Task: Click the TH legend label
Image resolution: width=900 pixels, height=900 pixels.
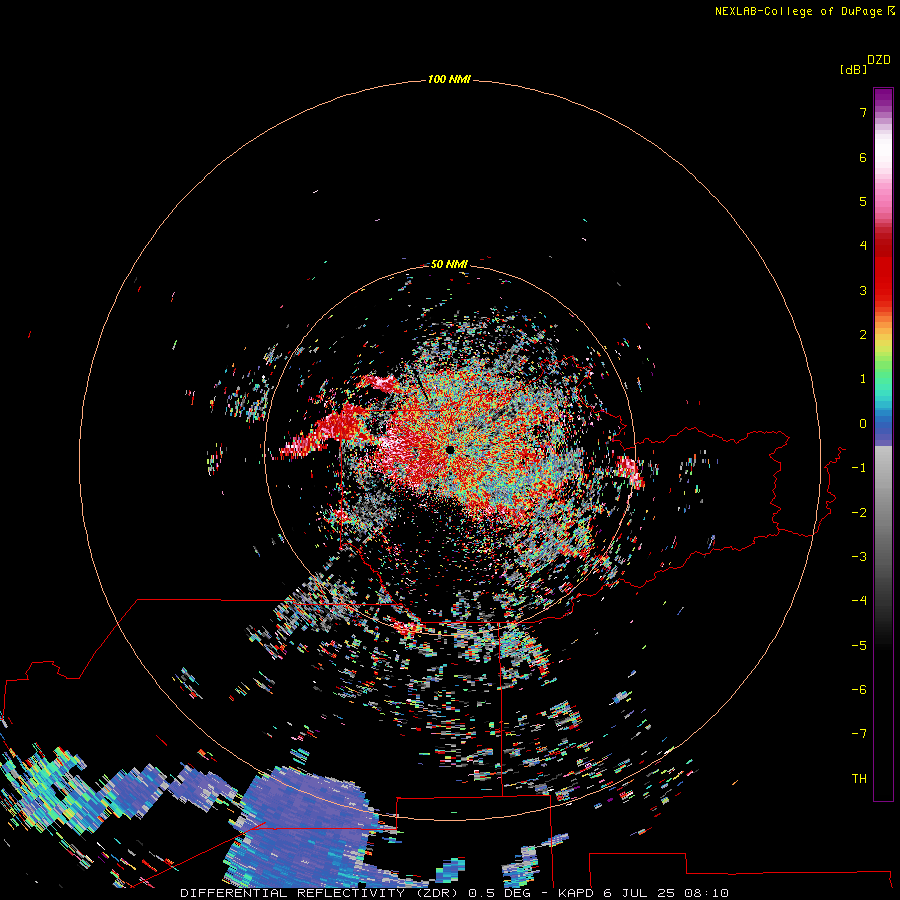Action: [859, 779]
